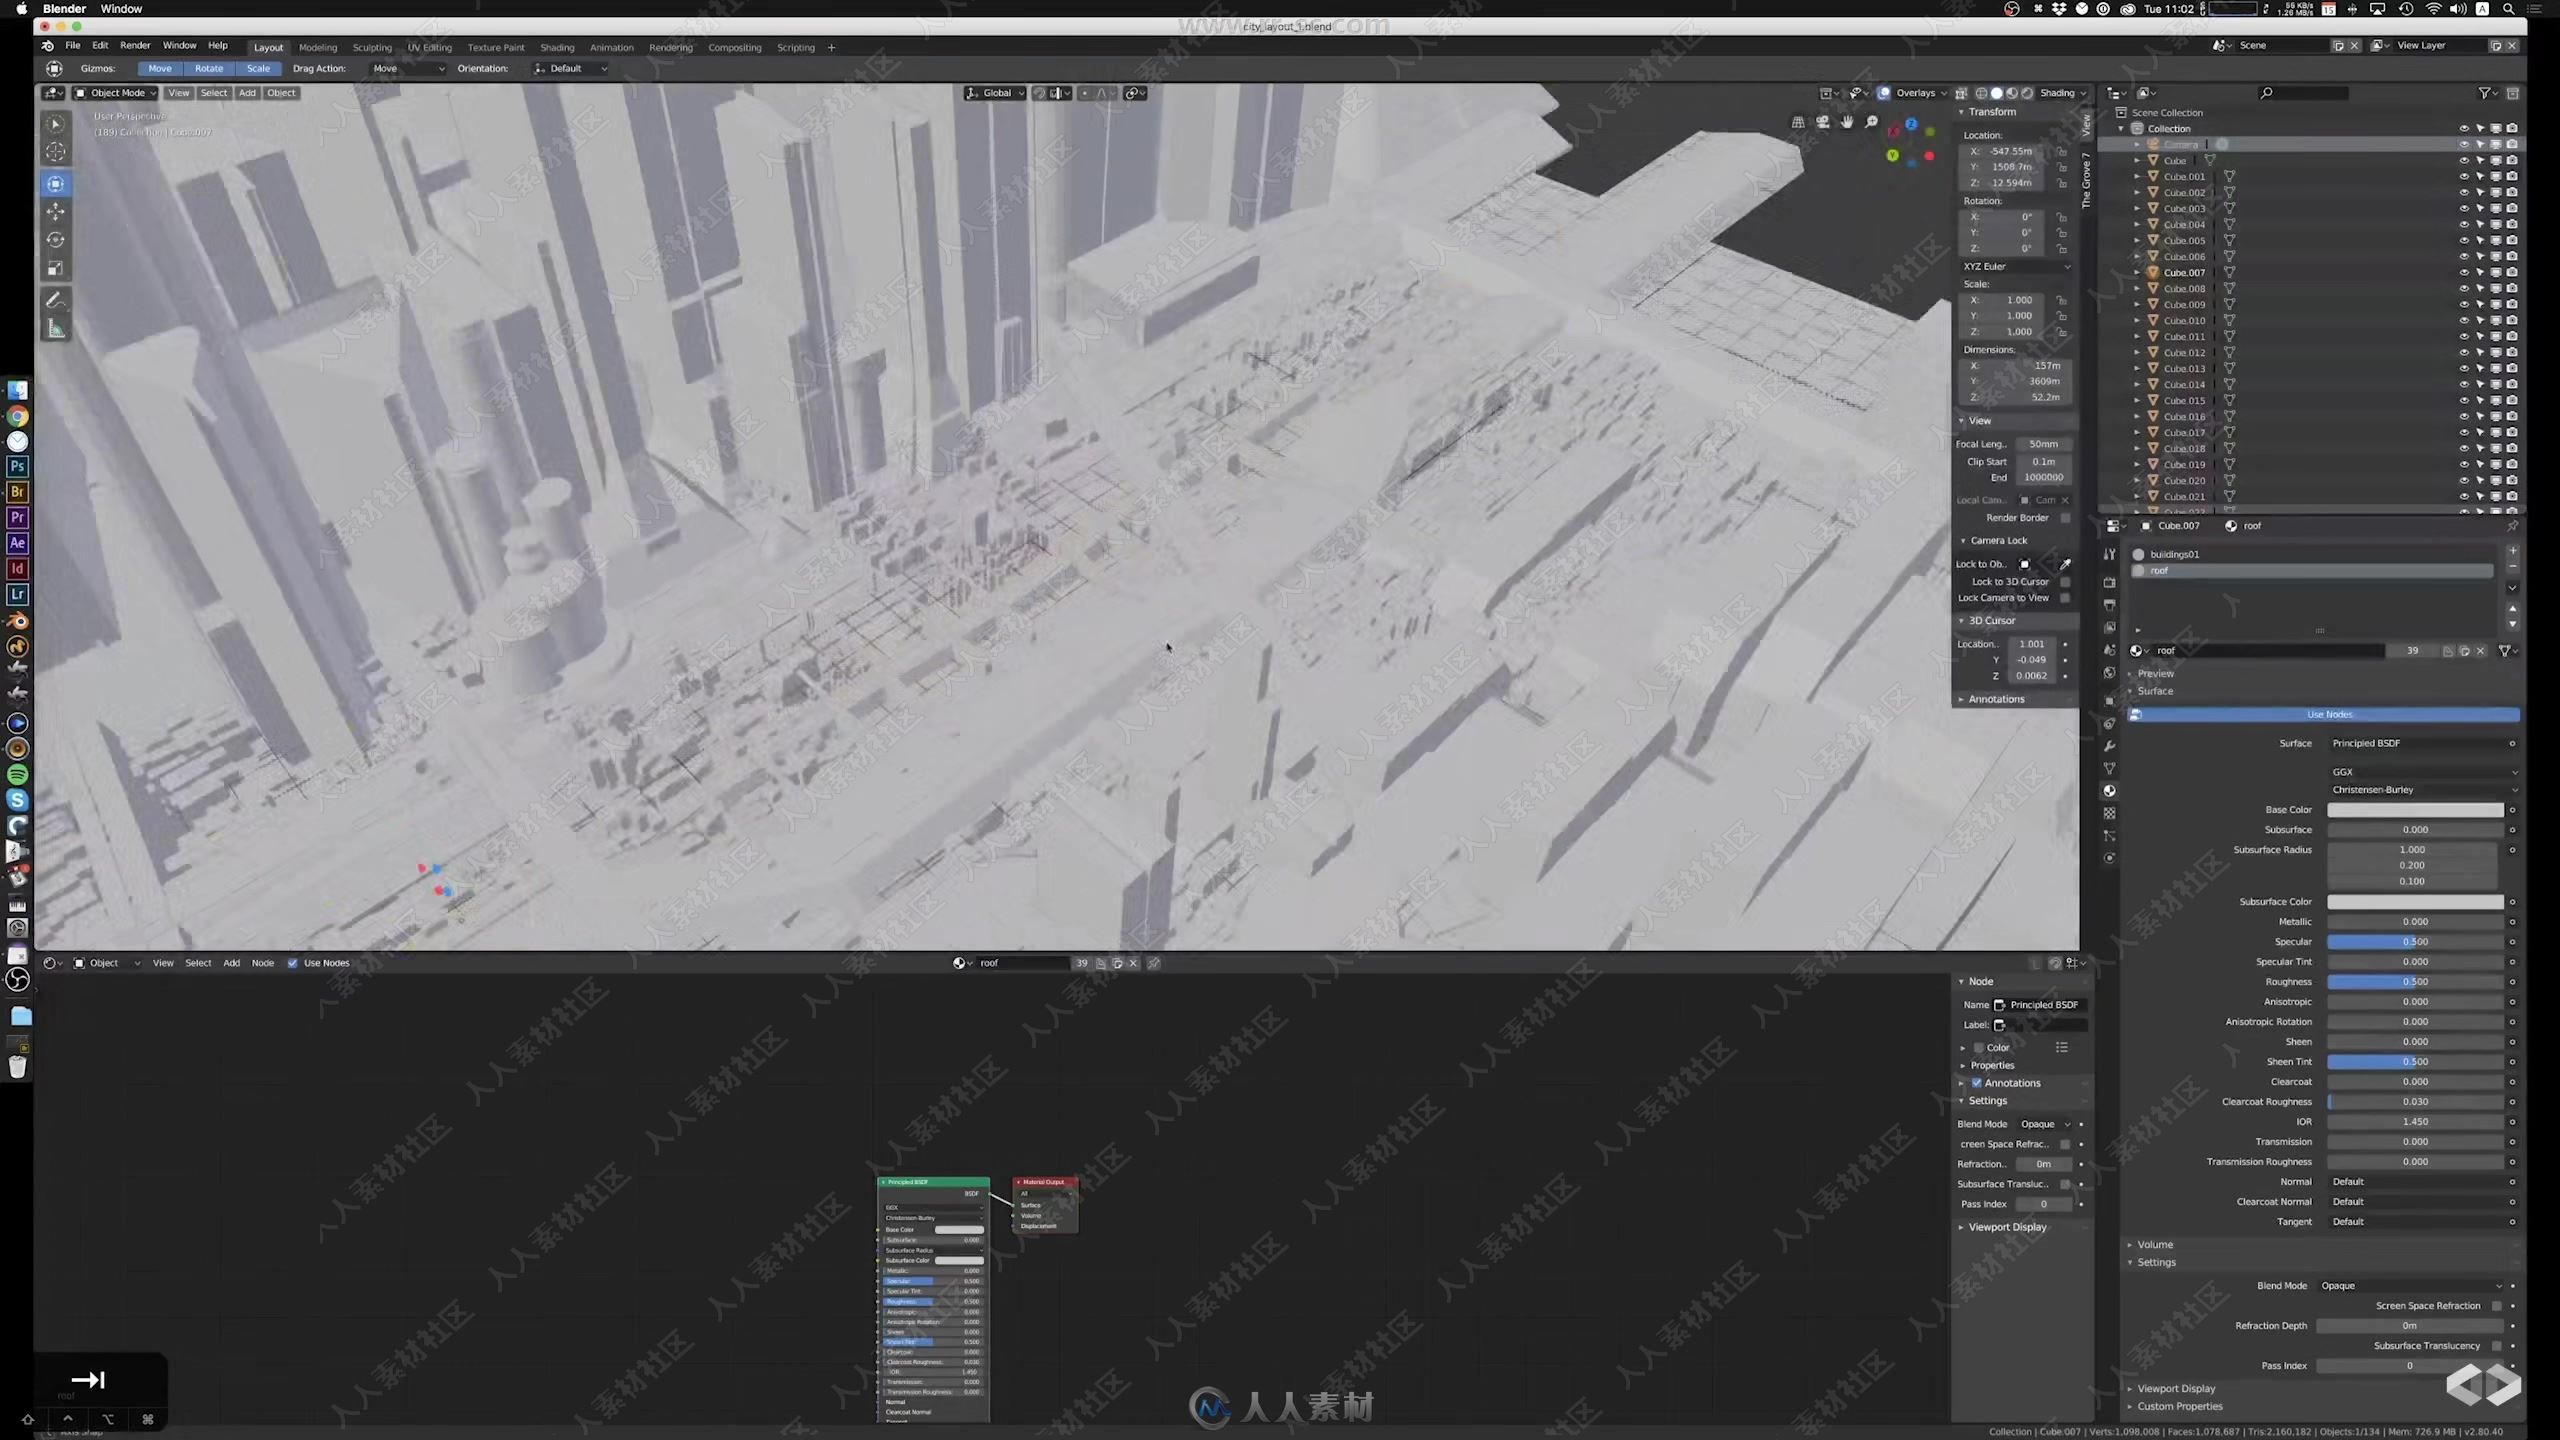
Task: Toggle visibility of Cube.001 layer
Action: (2463, 176)
